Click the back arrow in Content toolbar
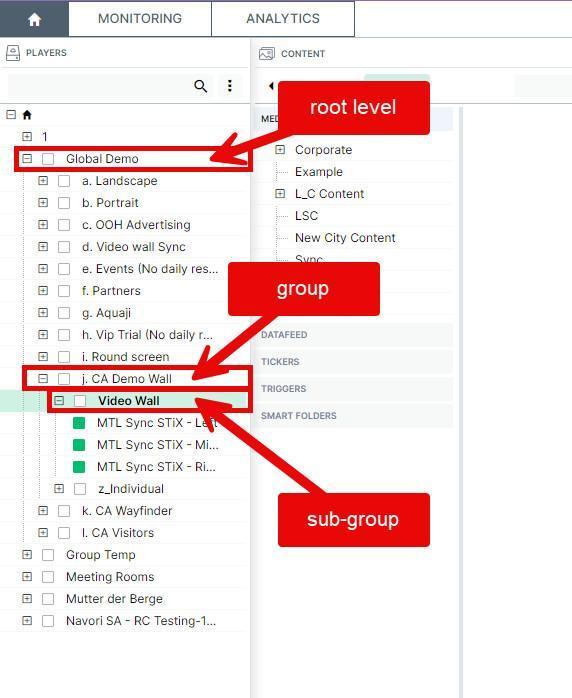572x698 pixels. [271, 86]
